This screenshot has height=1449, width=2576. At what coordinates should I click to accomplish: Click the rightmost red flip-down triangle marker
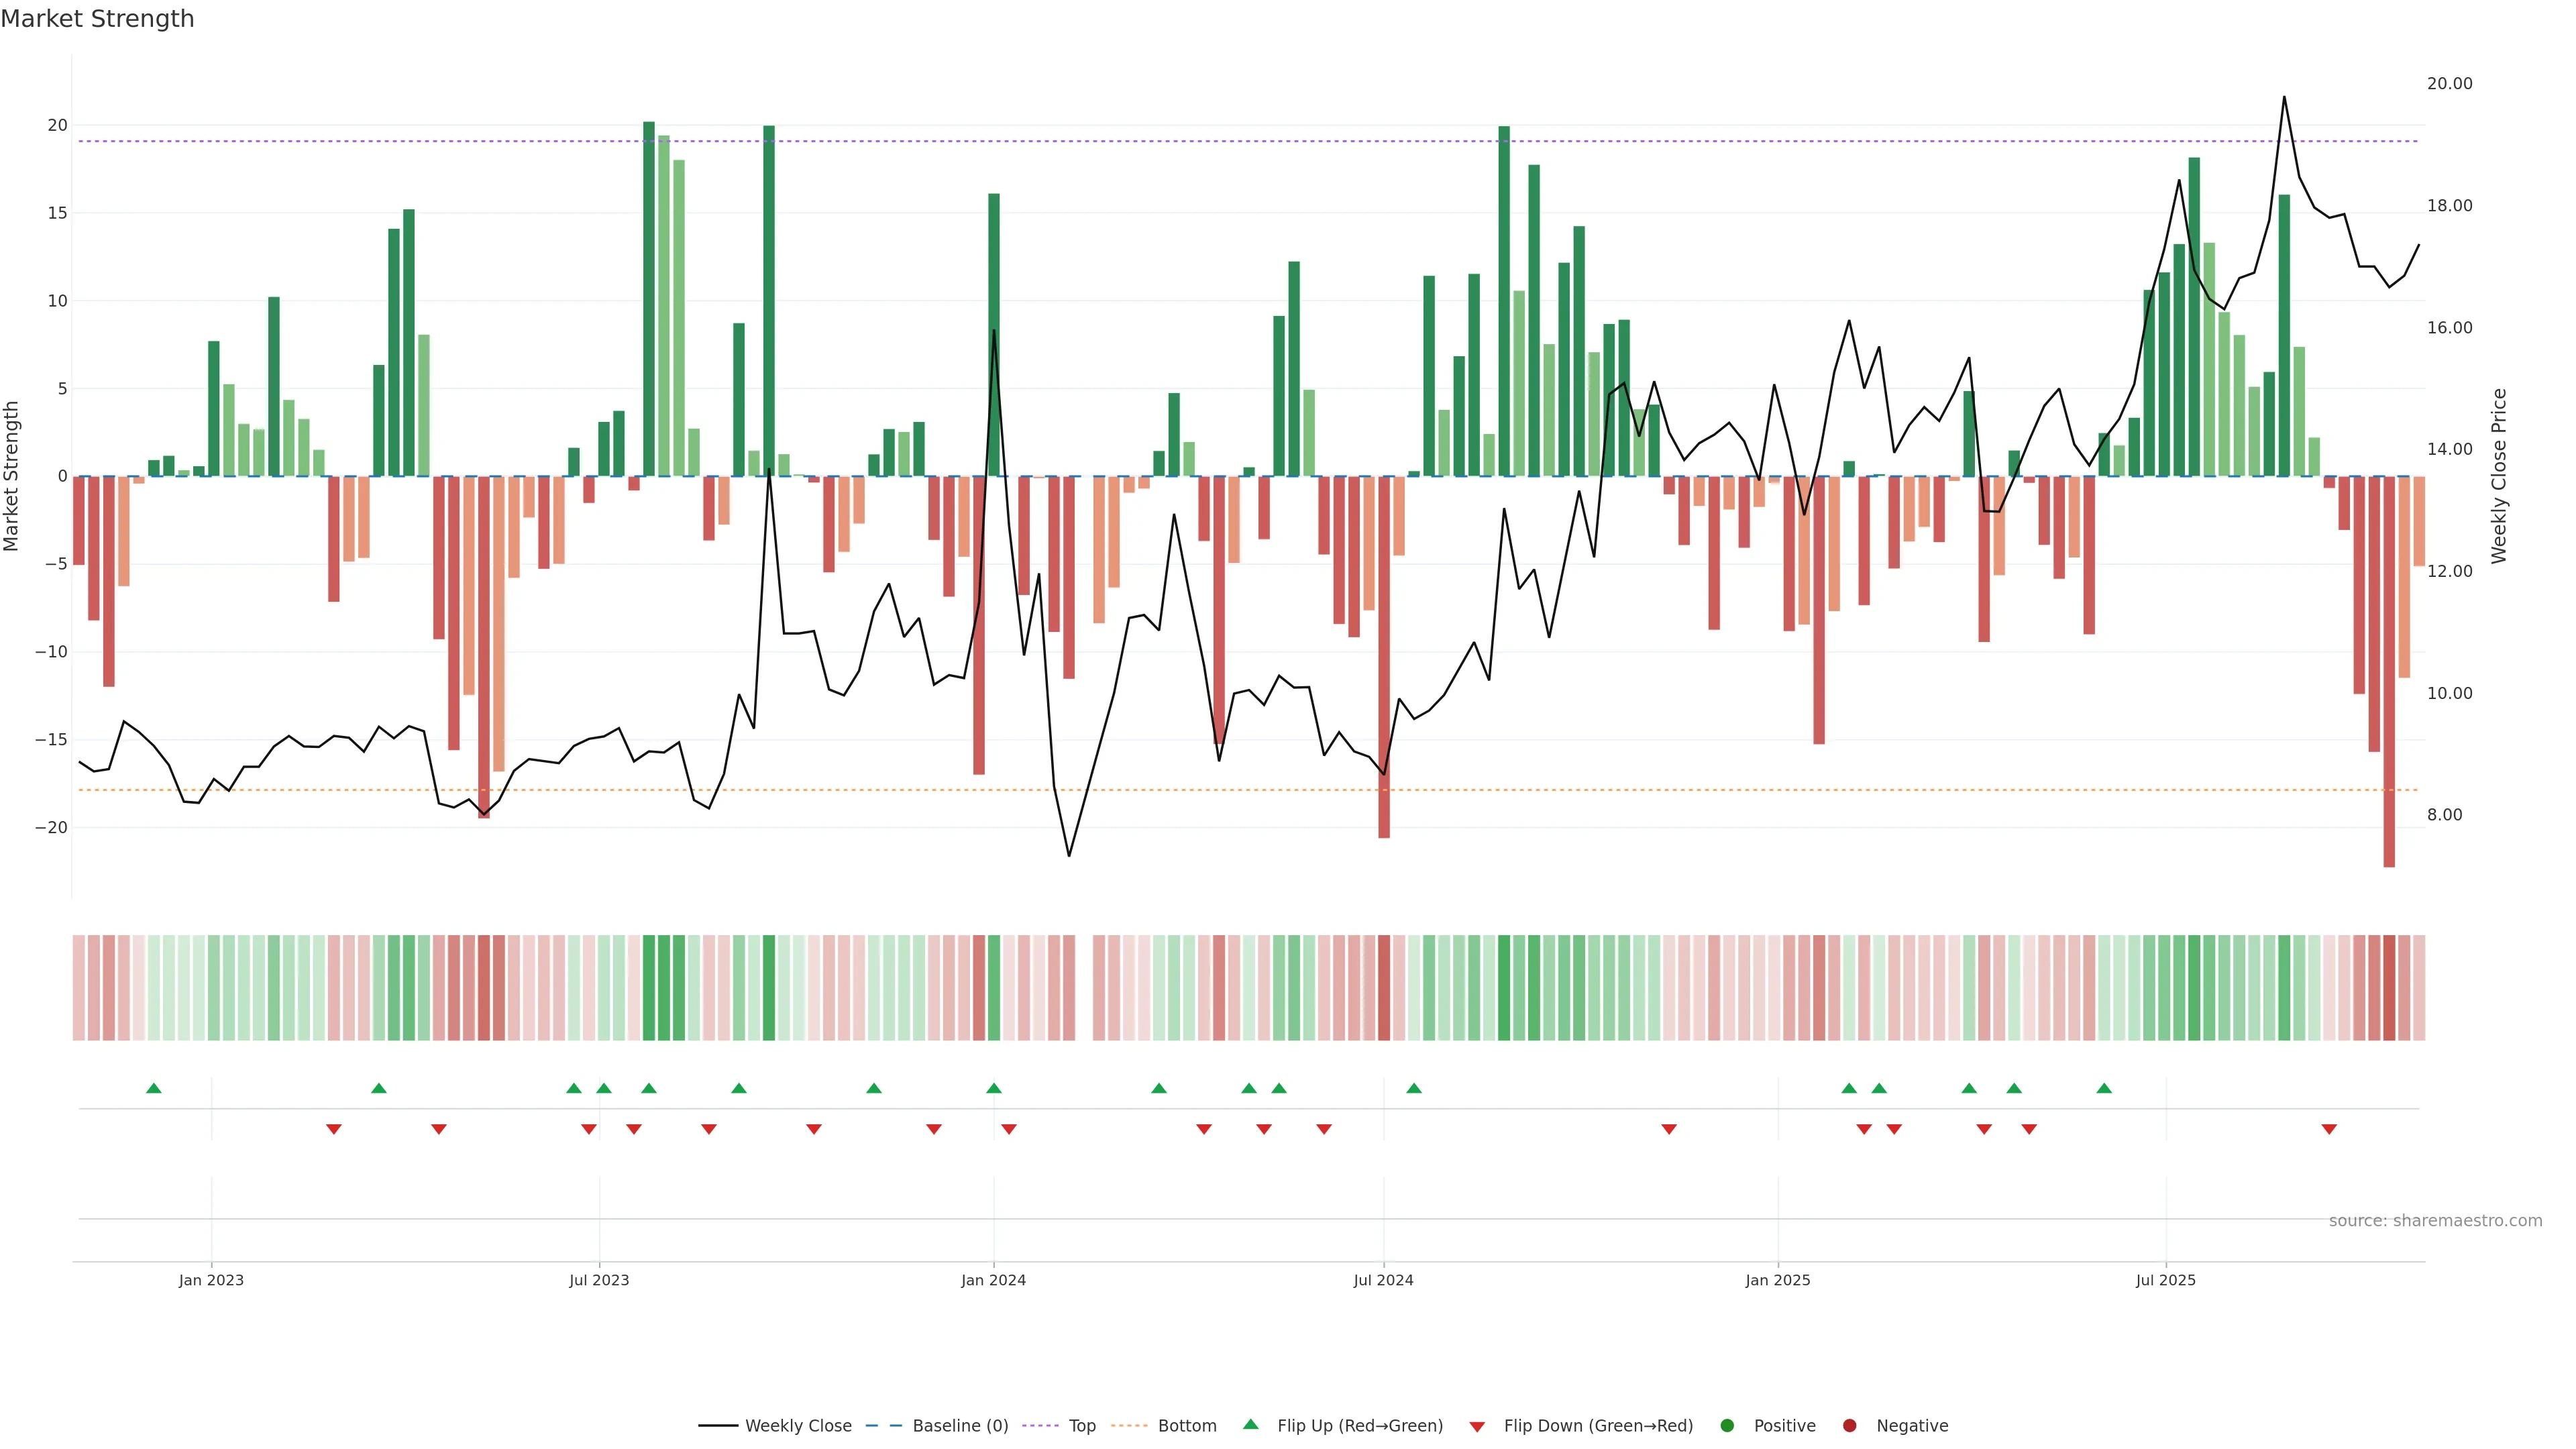click(x=2329, y=1129)
